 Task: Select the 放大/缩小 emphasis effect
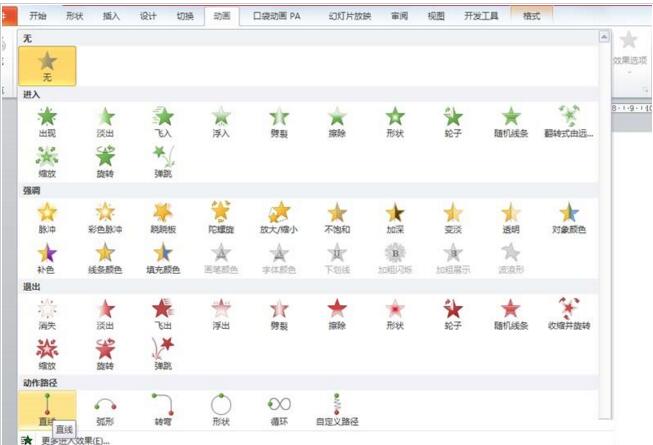click(x=279, y=218)
